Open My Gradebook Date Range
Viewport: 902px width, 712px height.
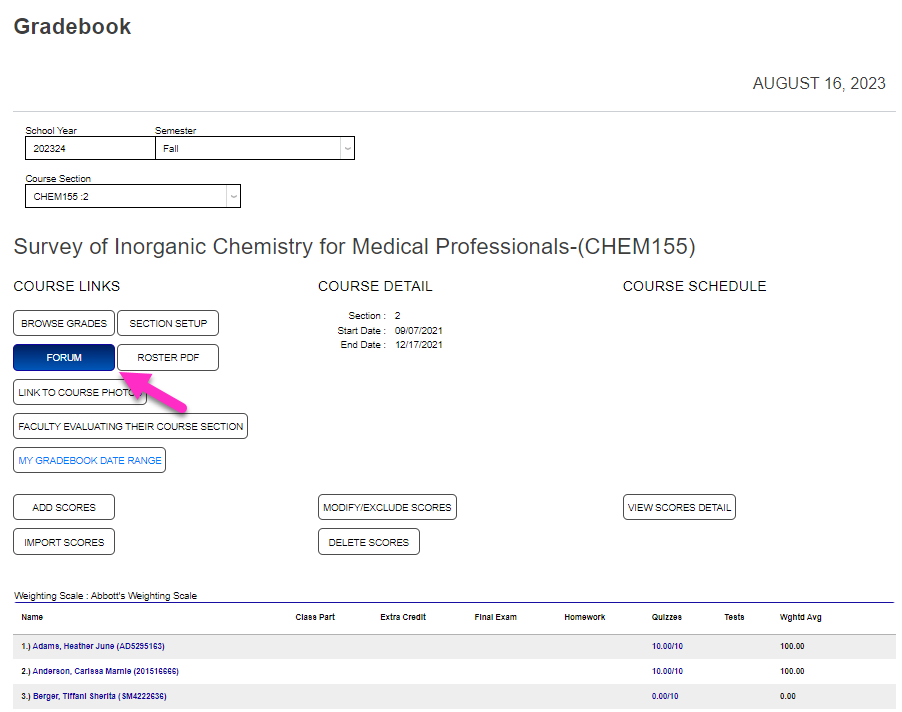click(x=89, y=460)
